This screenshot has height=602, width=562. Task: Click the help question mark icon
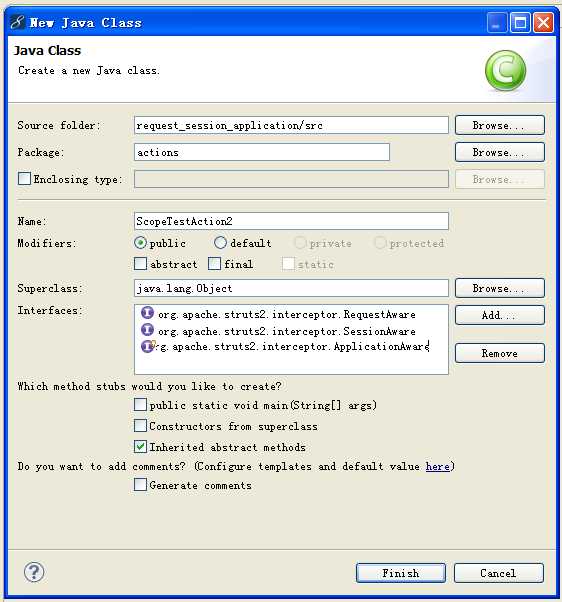pyautogui.click(x=34, y=572)
